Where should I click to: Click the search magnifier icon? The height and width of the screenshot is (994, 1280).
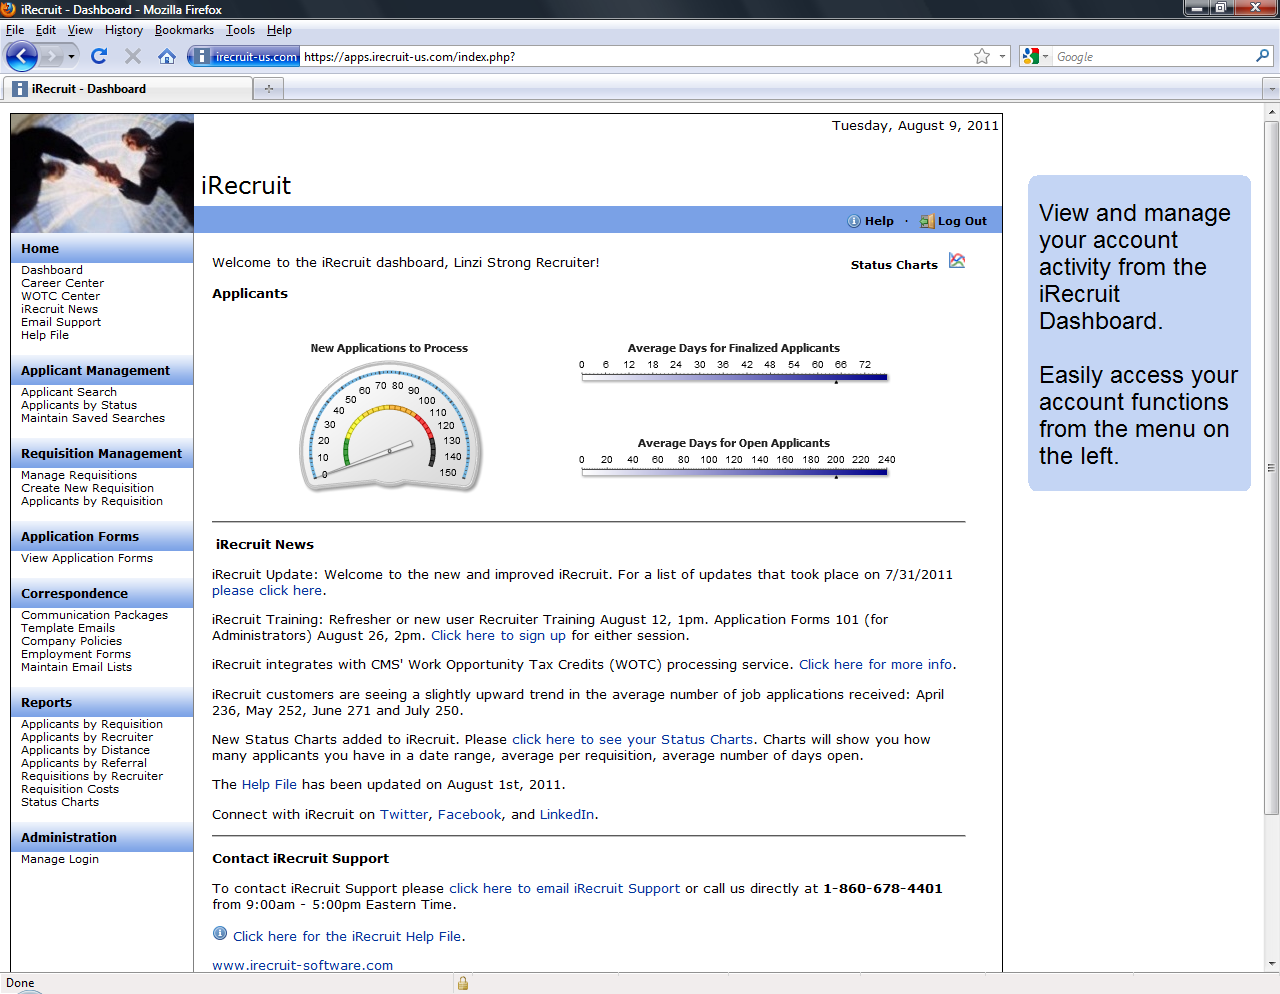click(x=1263, y=56)
